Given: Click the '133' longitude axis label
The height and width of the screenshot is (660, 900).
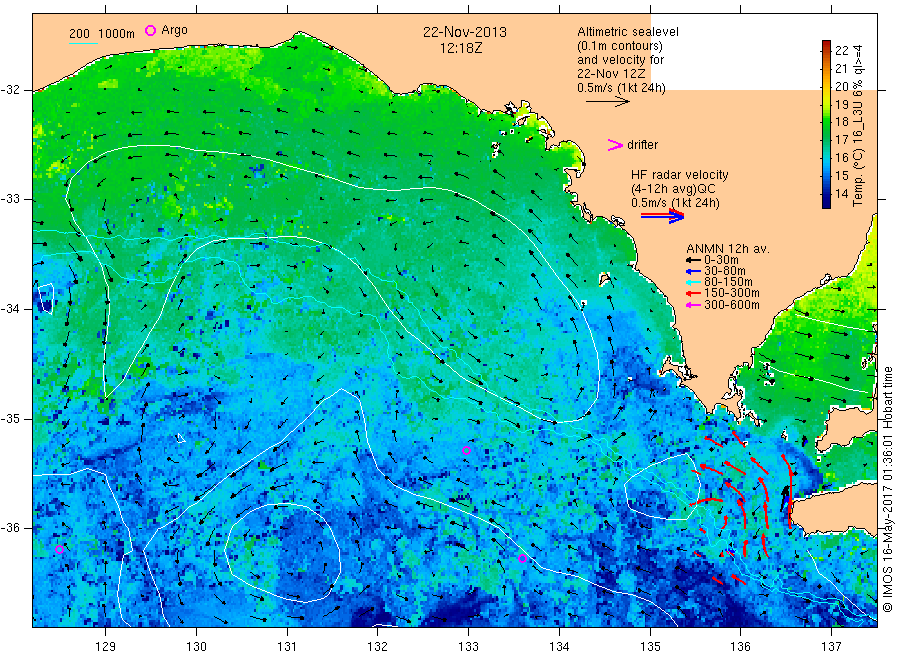Looking at the screenshot, I should [468, 646].
